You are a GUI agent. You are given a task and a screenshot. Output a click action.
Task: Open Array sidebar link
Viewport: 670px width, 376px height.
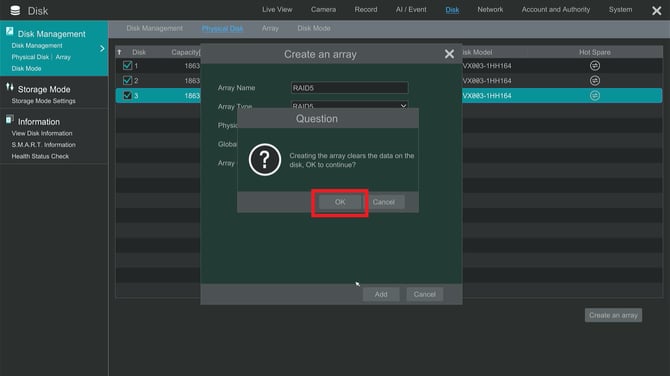click(x=63, y=57)
